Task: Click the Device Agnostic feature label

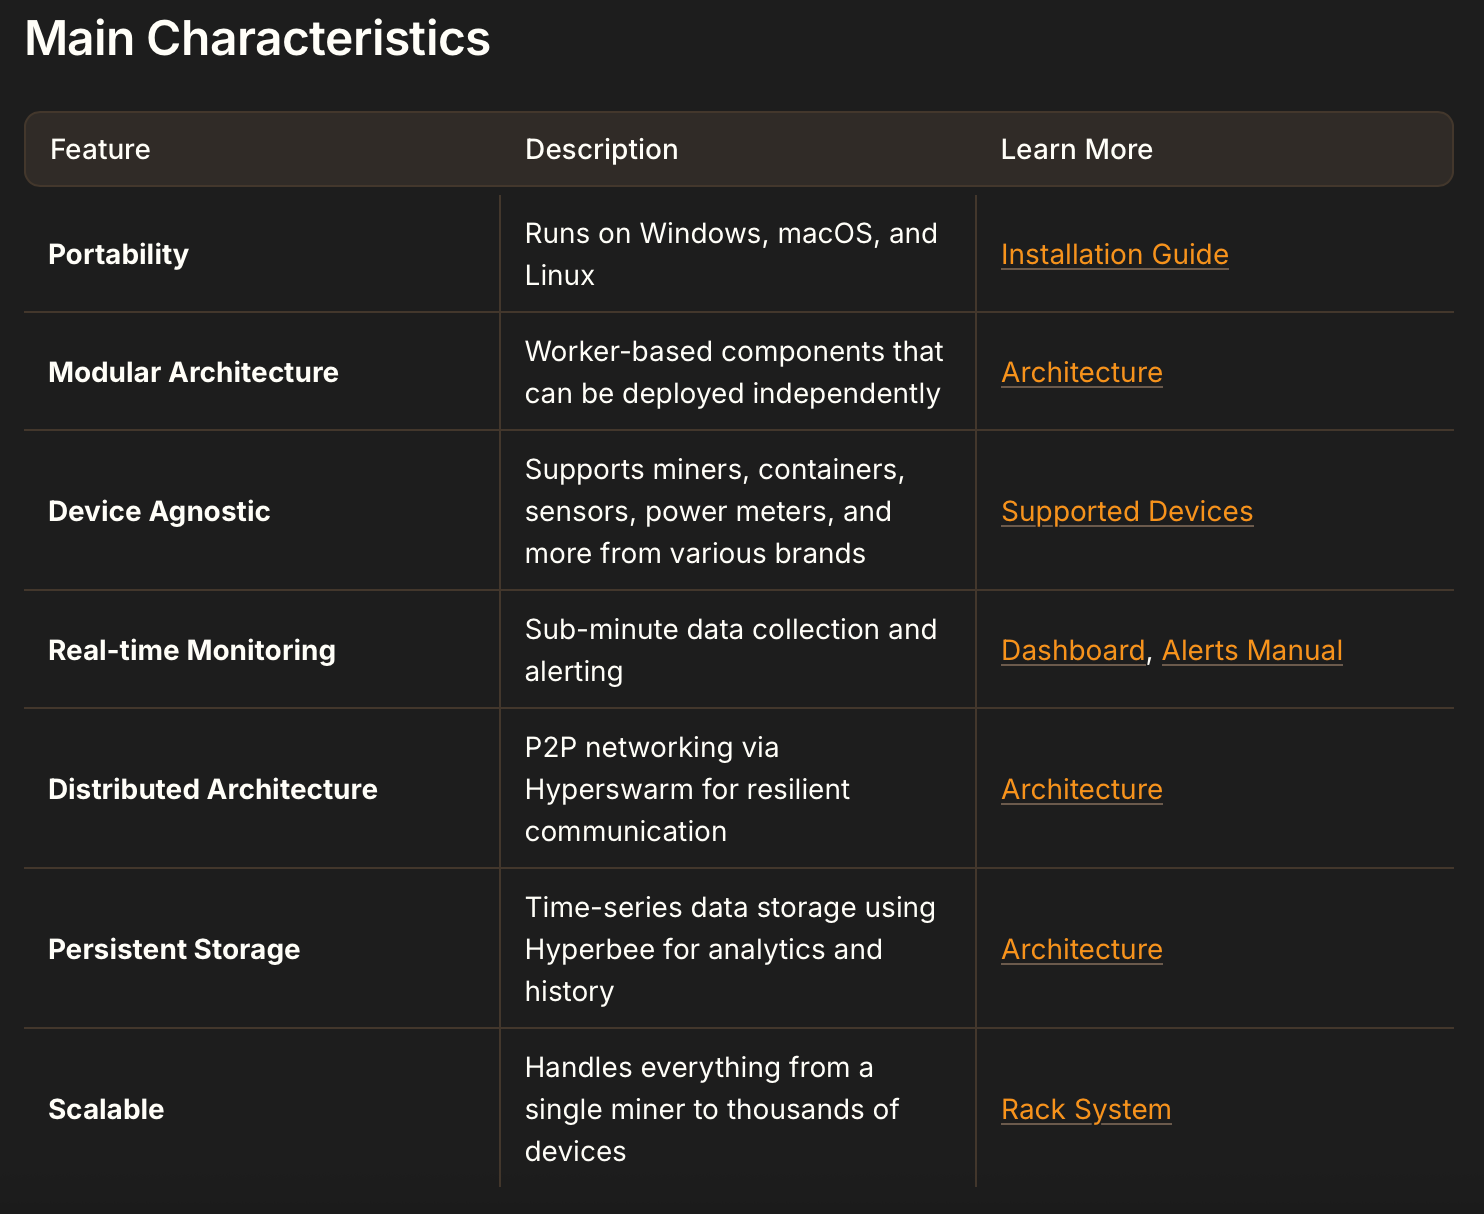Action: pyautogui.click(x=159, y=511)
